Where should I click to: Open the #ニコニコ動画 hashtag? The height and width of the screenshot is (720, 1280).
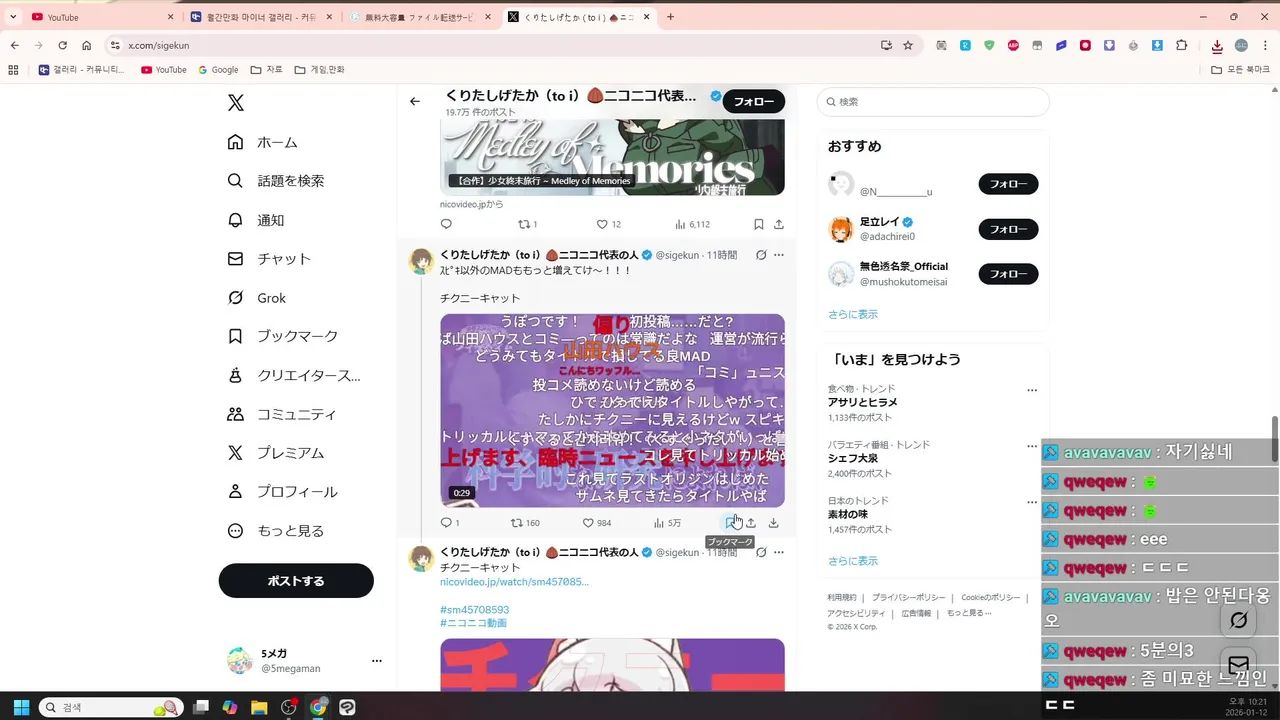click(x=473, y=623)
